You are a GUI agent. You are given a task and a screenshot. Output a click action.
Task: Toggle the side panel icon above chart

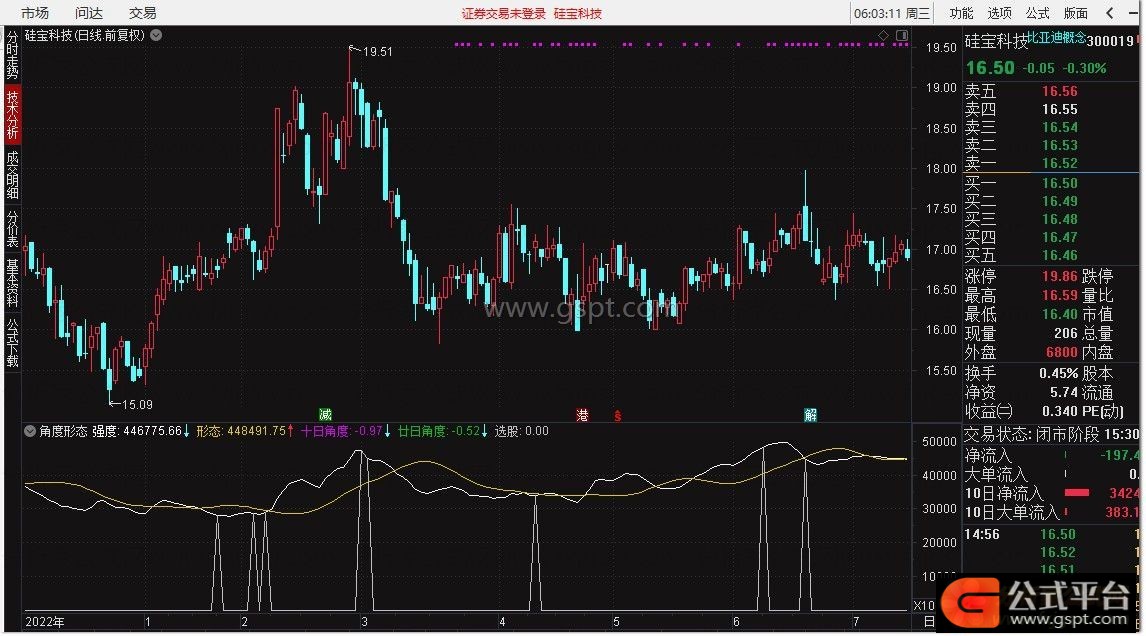click(x=902, y=35)
